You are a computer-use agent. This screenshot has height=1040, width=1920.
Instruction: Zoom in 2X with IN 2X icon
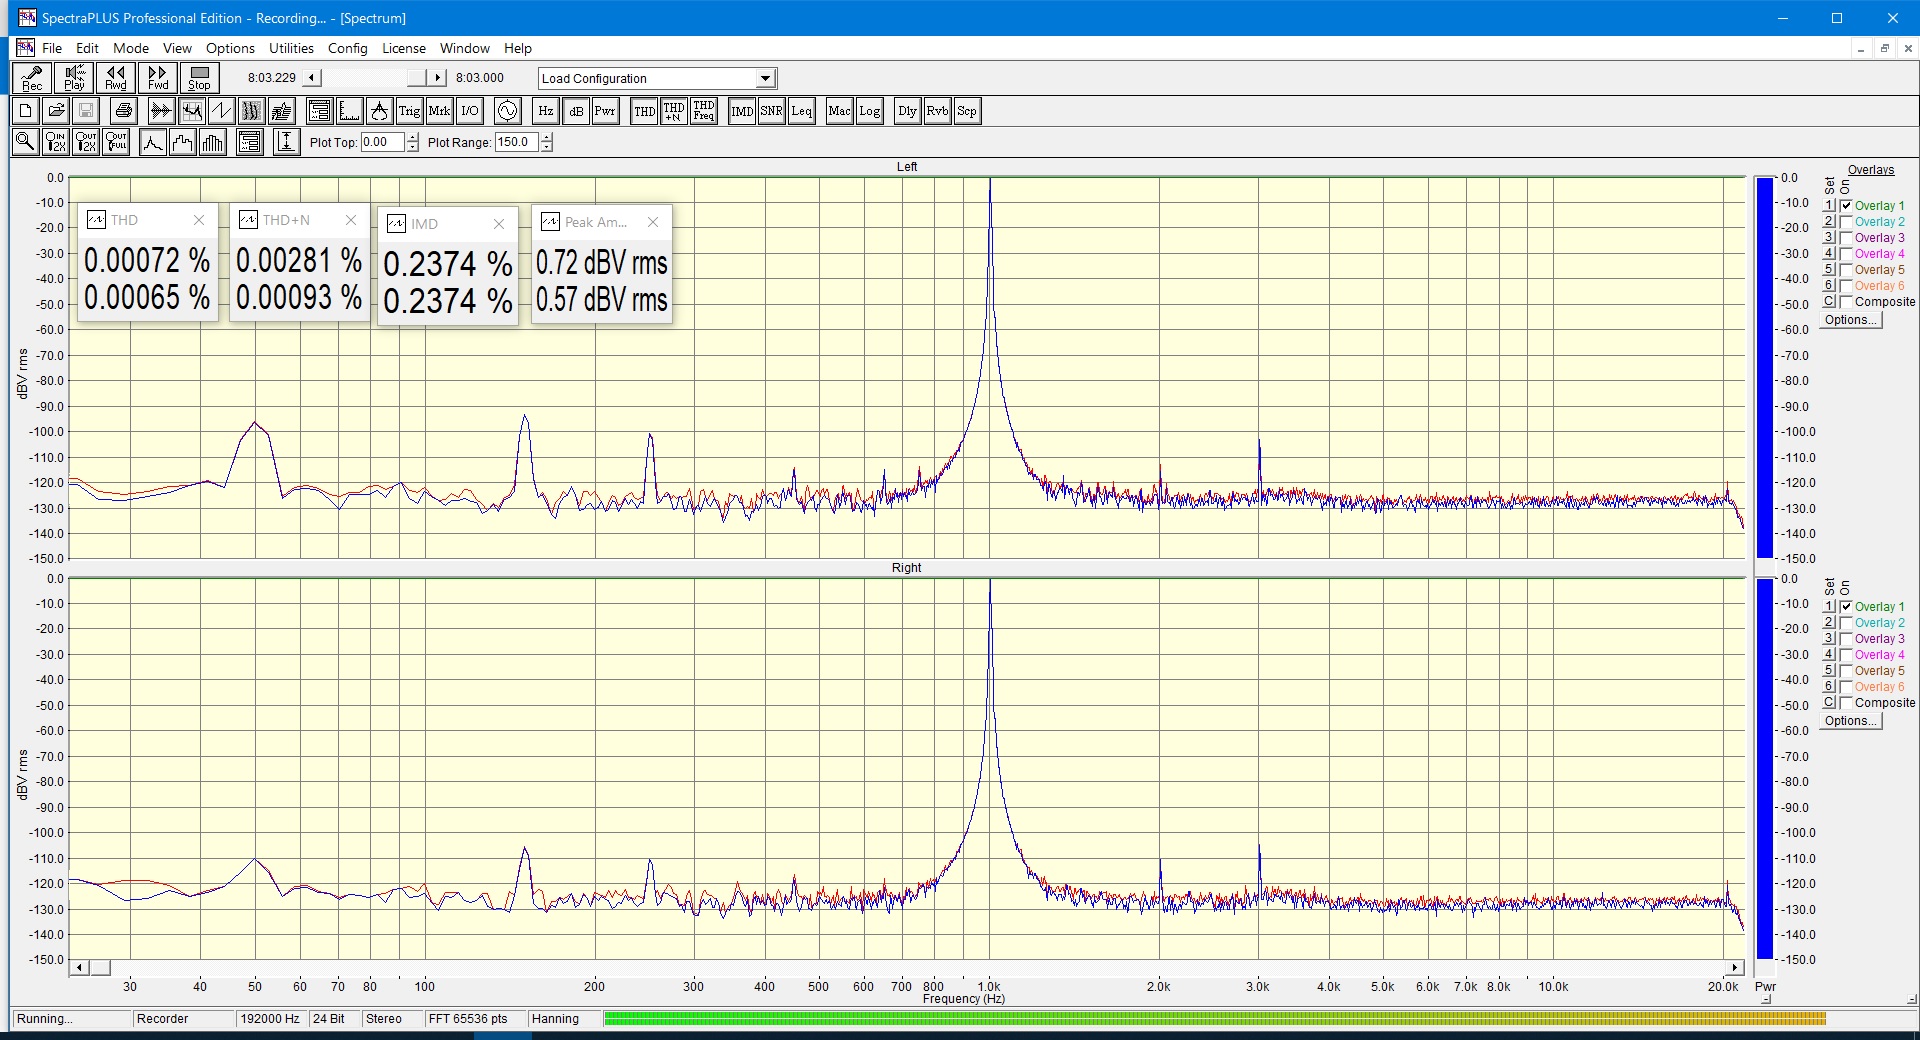point(56,142)
